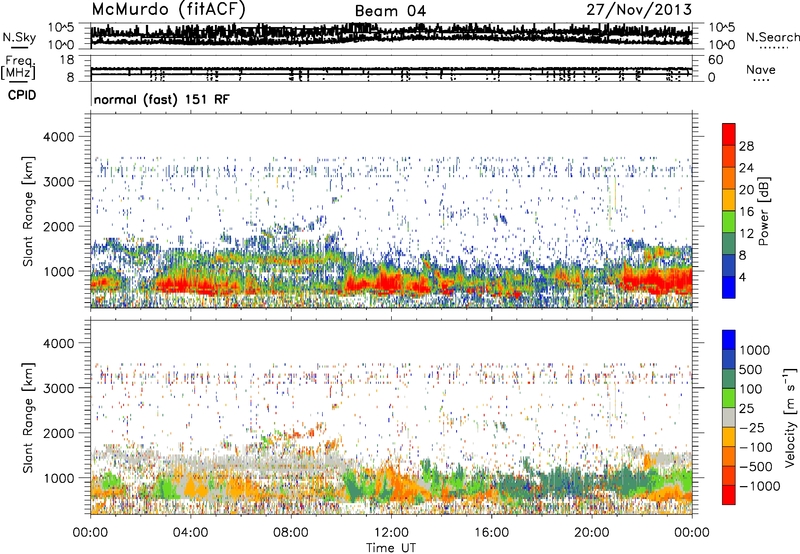Pick the red bottom segment of Velocity colorbar
This screenshot has height=554, width=800.
(x=729, y=495)
